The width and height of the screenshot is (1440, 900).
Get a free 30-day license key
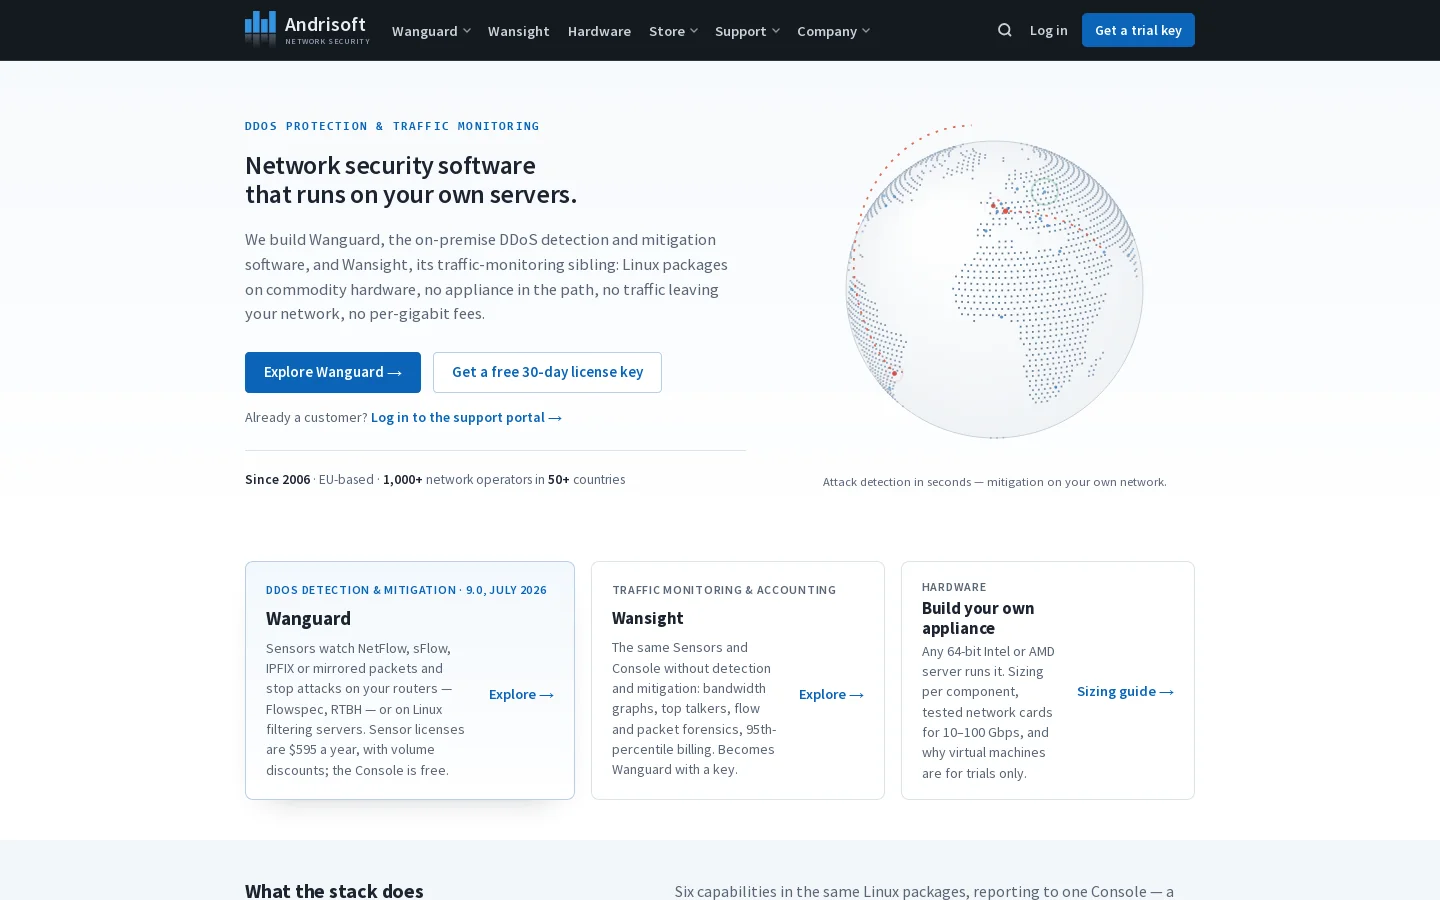point(547,372)
